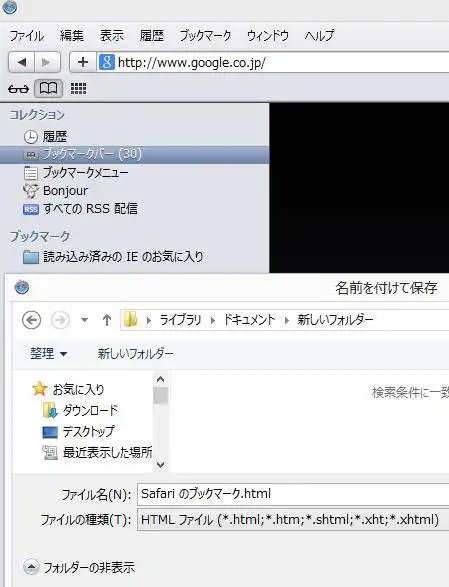The height and width of the screenshot is (587, 449).
Task: Click scroll down arrow in navigation pane
Action: [x=161, y=465]
